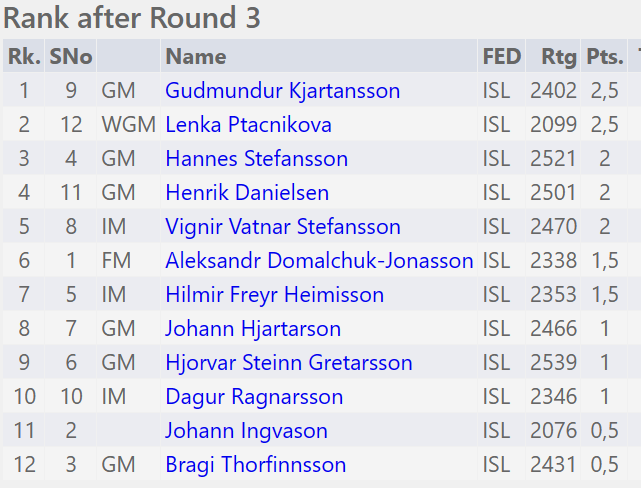The width and height of the screenshot is (641, 488).
Task: Click the SNo column header
Action: pyautogui.click(x=70, y=57)
